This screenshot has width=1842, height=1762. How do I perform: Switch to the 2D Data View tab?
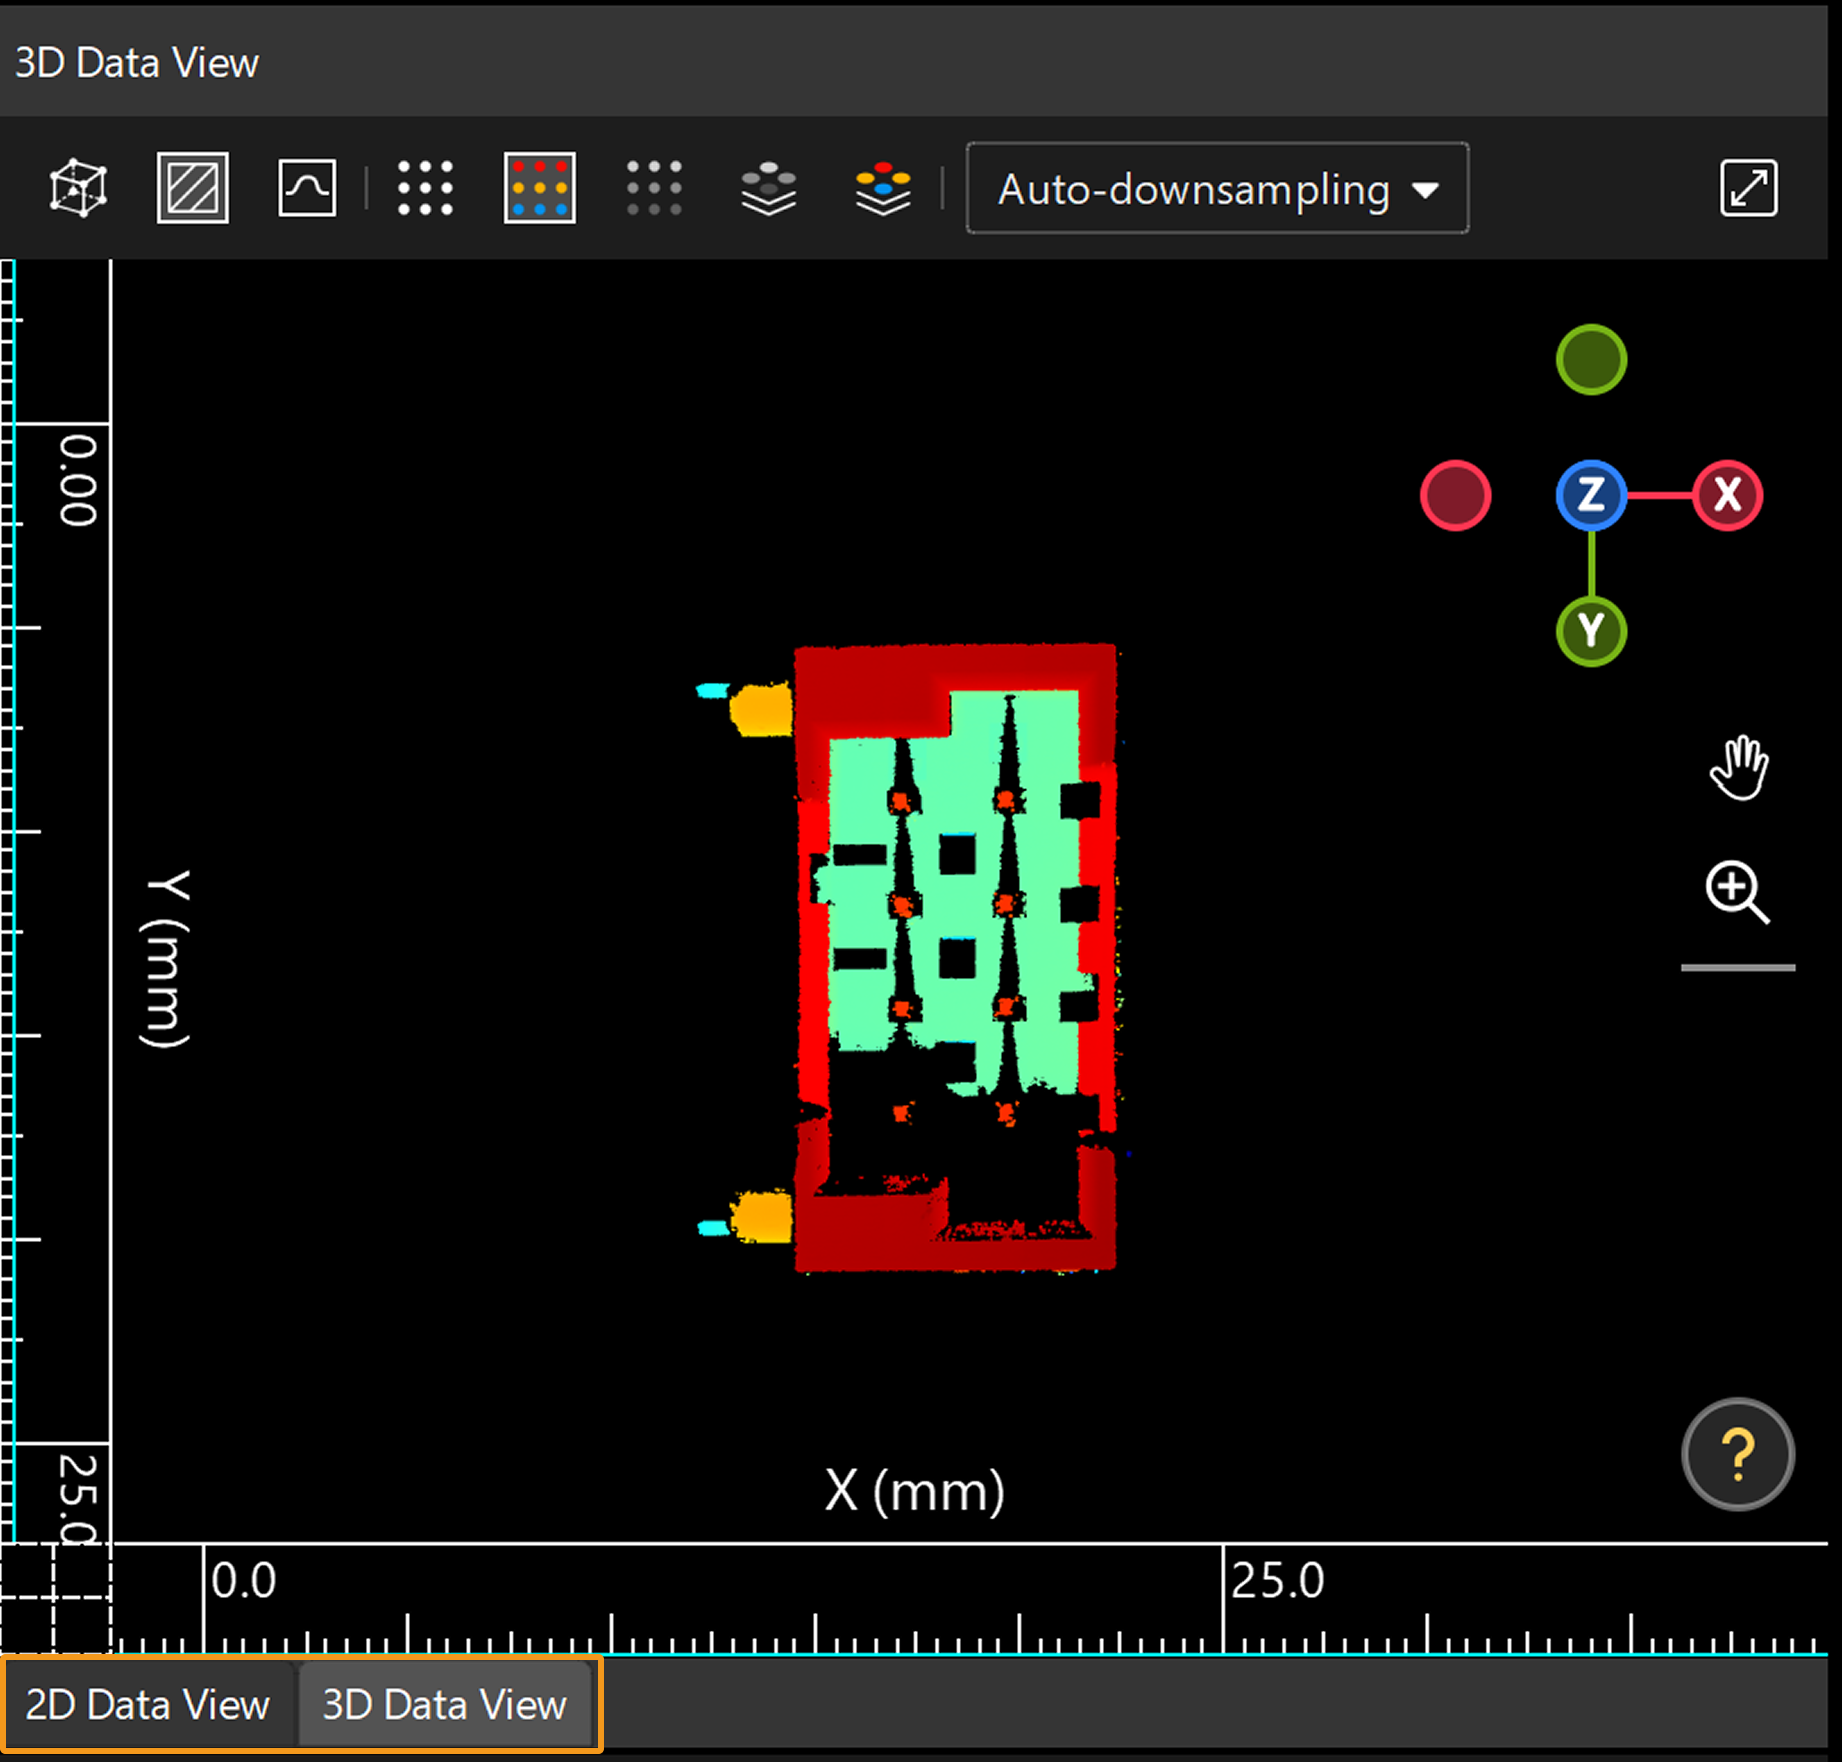pyautogui.click(x=149, y=1704)
